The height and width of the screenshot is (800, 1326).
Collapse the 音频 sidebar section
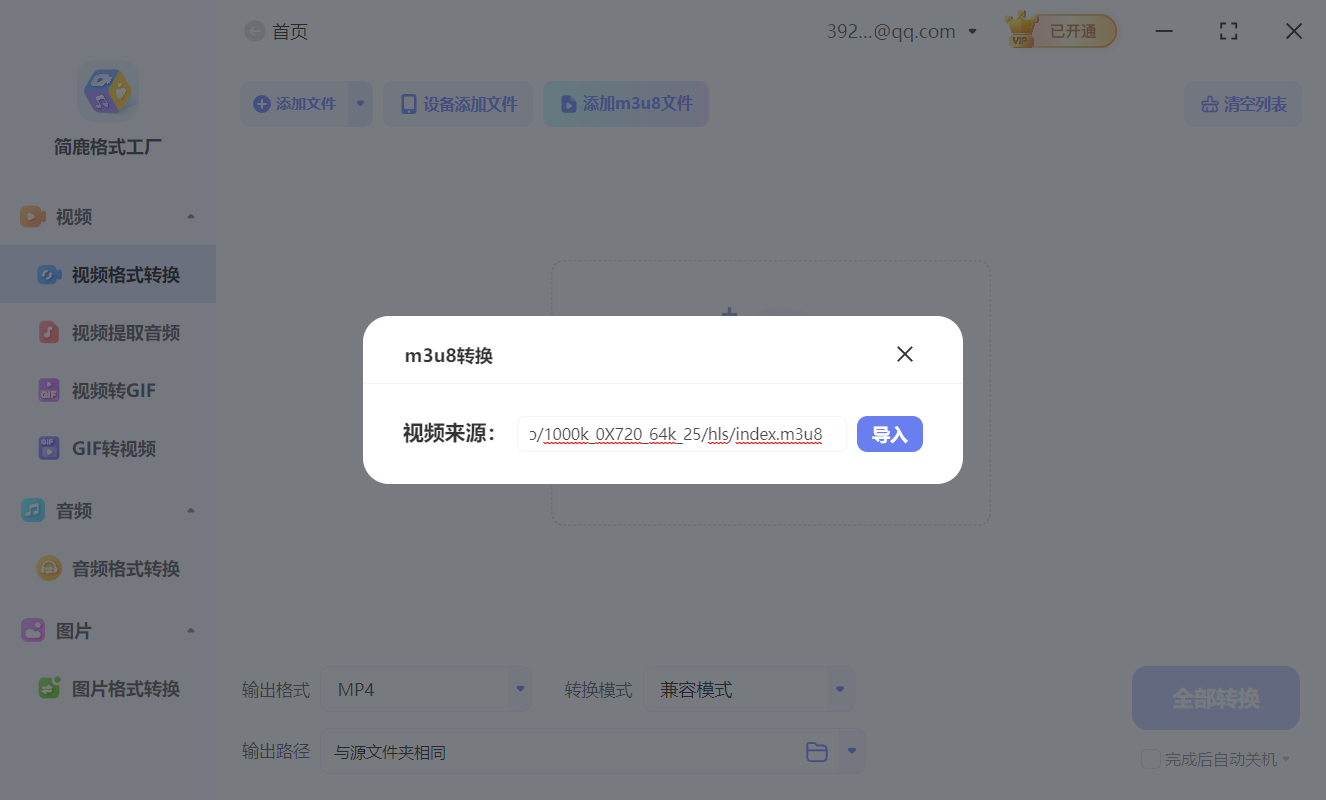[190, 511]
